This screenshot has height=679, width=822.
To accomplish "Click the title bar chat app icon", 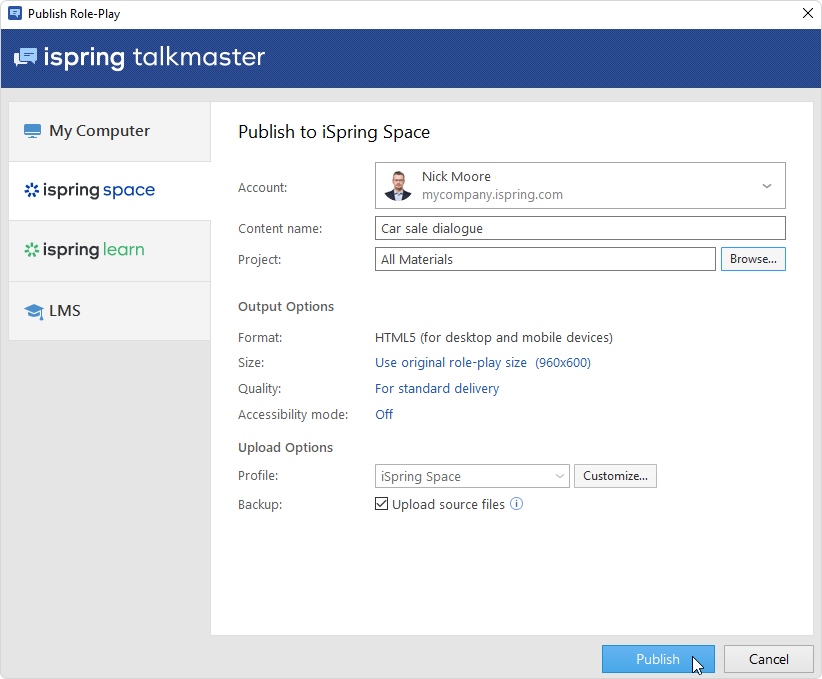I will pyautogui.click(x=14, y=14).
